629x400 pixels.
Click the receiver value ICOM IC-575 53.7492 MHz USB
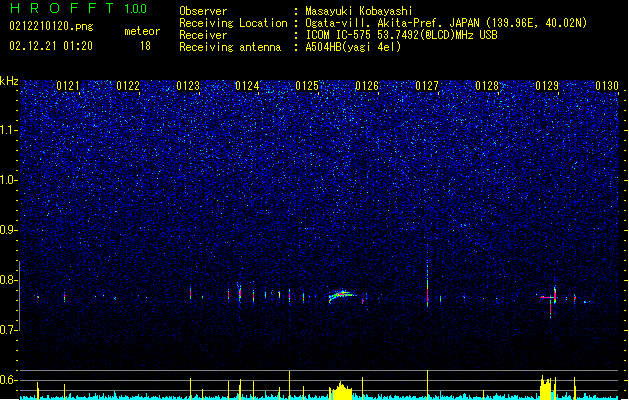tap(401, 35)
